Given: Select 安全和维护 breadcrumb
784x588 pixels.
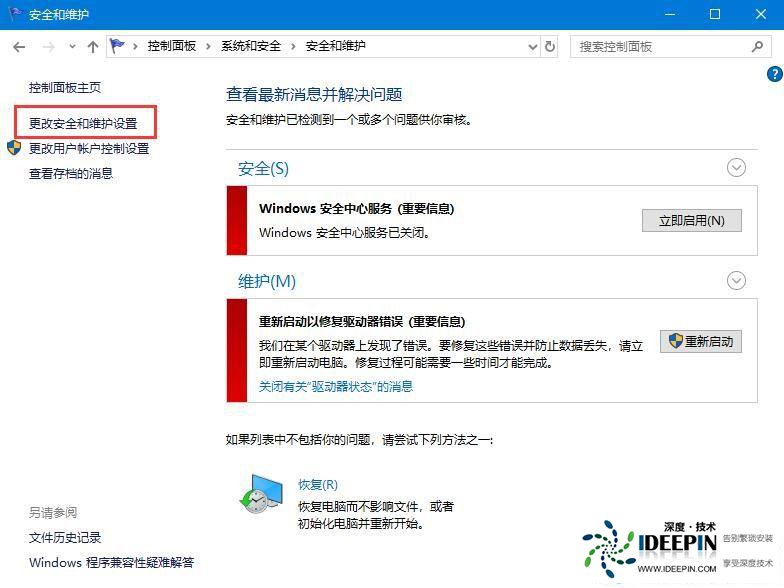Looking at the screenshot, I should (x=336, y=46).
